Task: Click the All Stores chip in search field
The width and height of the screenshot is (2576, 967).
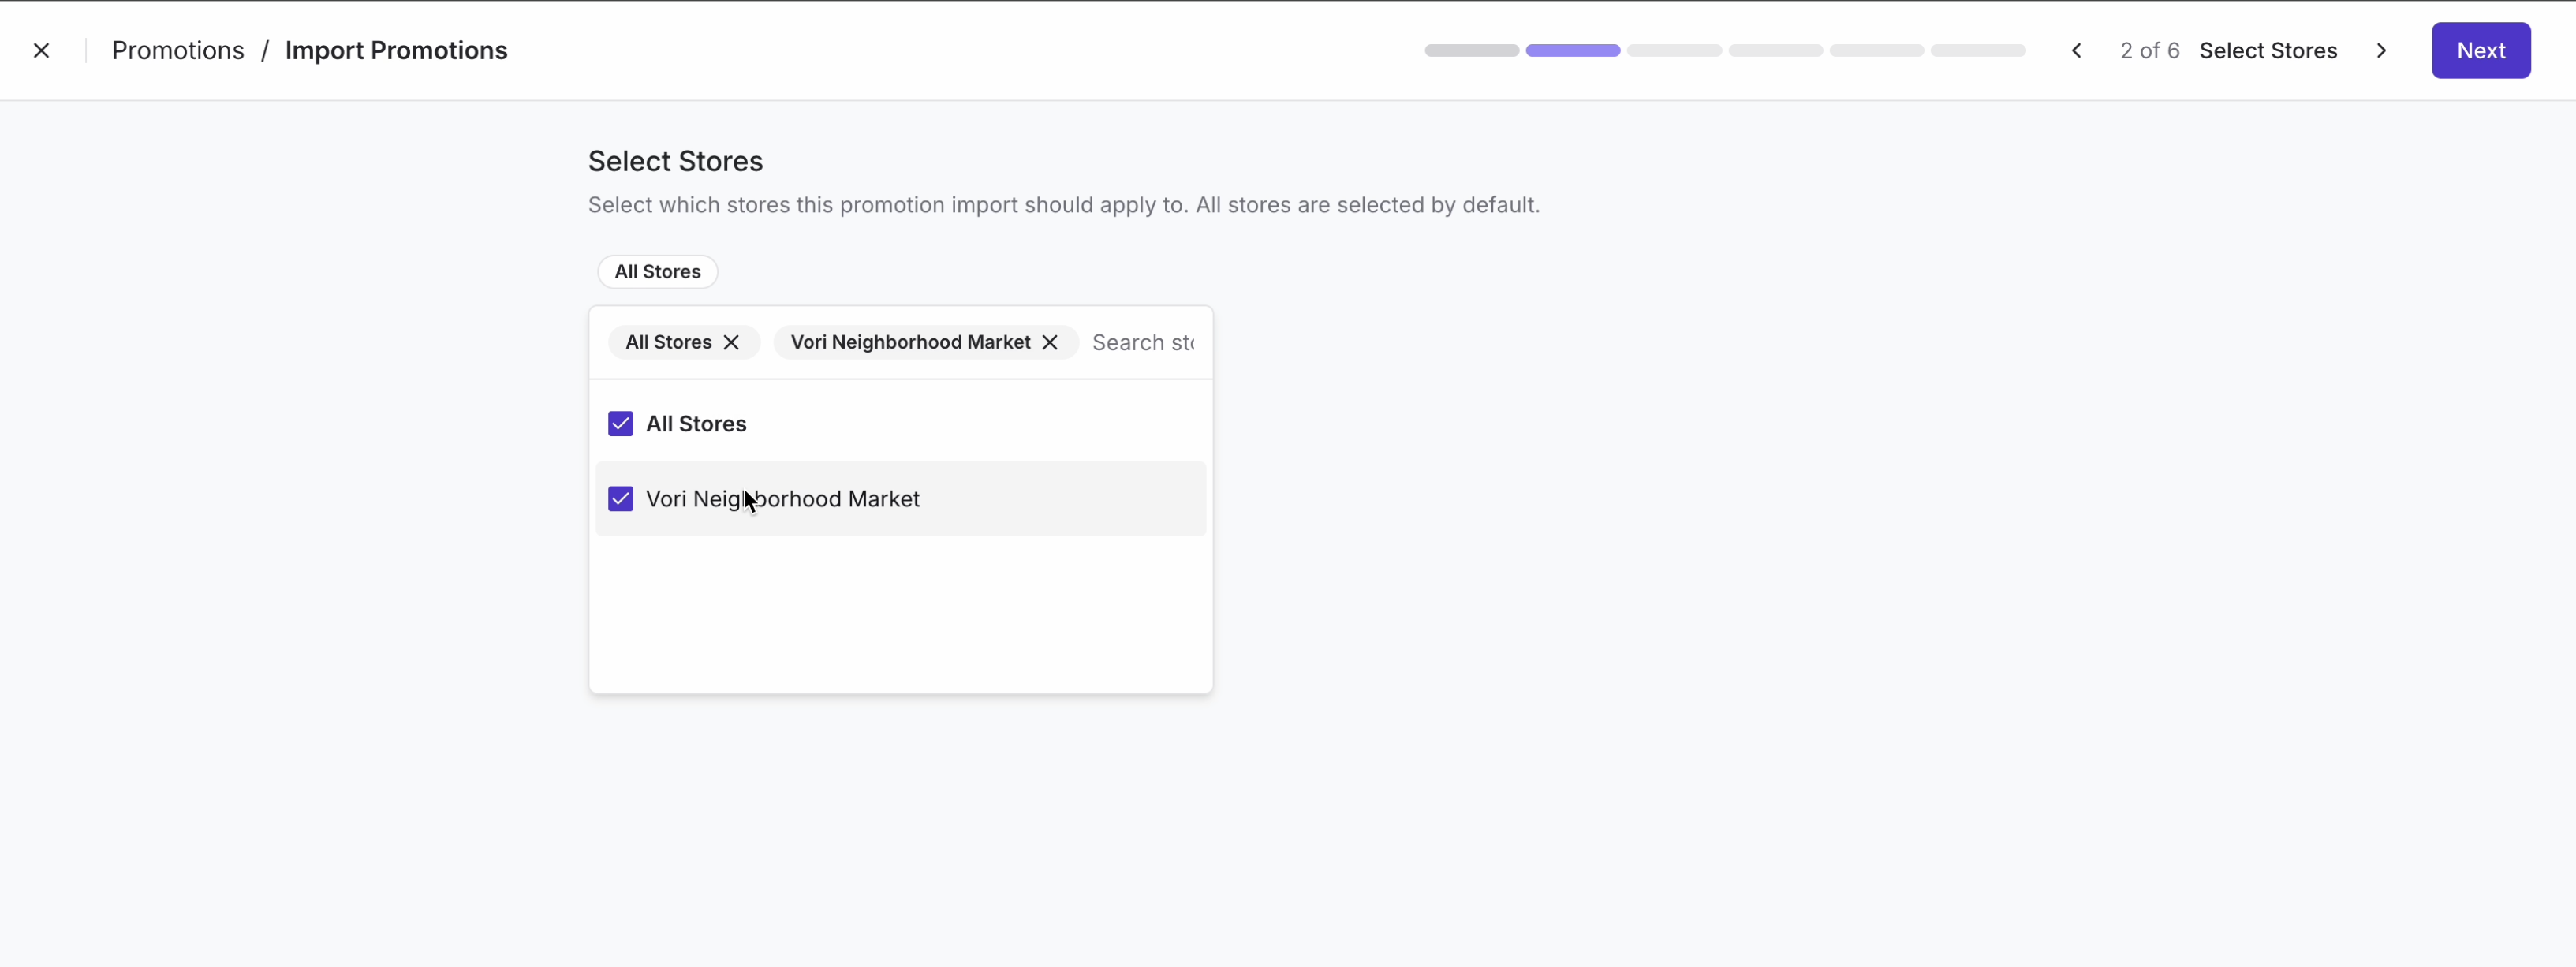Action: click(668, 342)
